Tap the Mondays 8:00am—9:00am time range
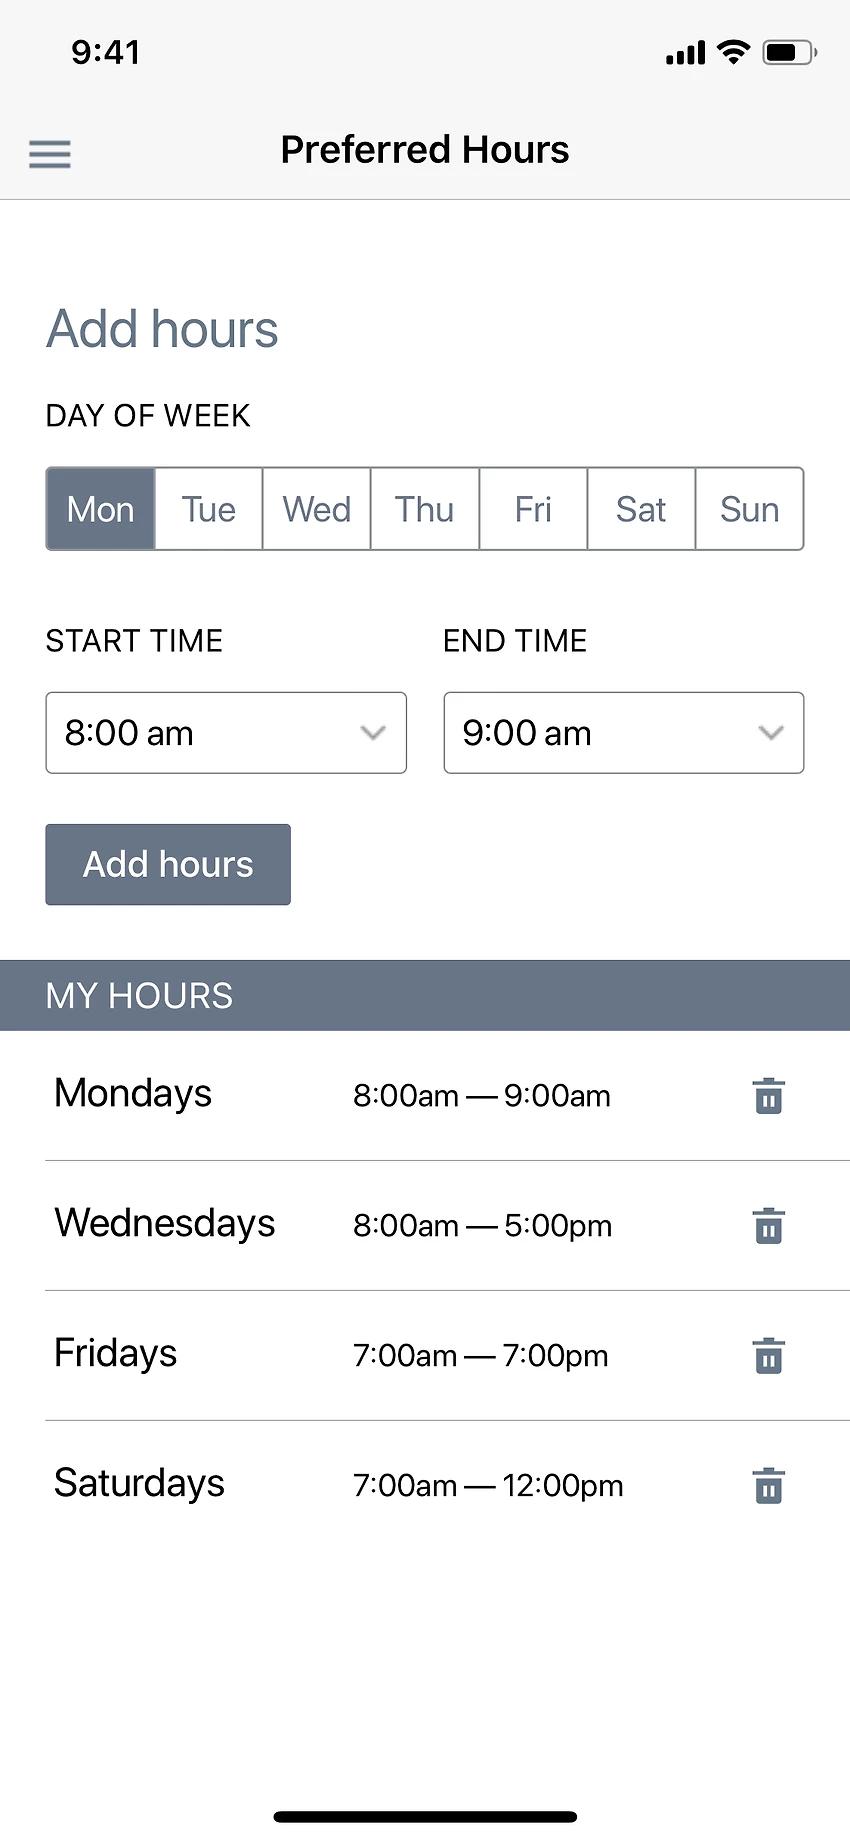The height and width of the screenshot is (1841, 850). pyautogui.click(x=482, y=1096)
